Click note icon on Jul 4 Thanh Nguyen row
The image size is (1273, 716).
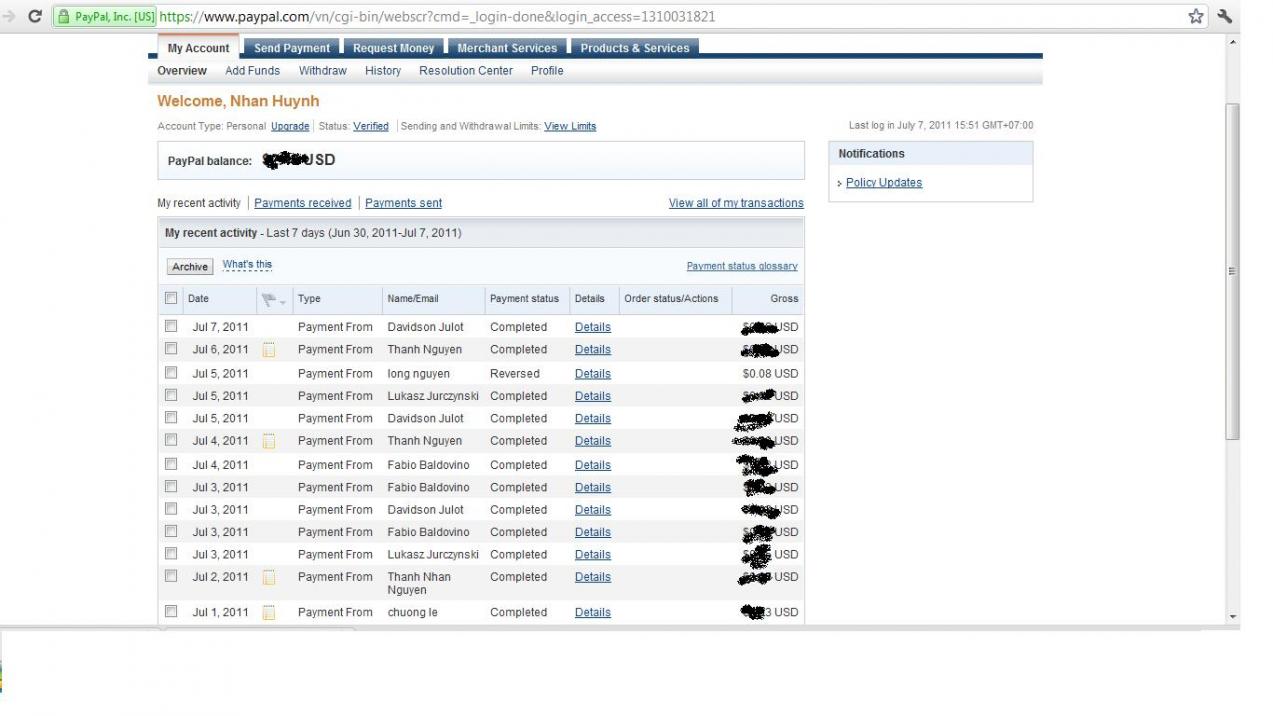pyautogui.click(x=268, y=441)
